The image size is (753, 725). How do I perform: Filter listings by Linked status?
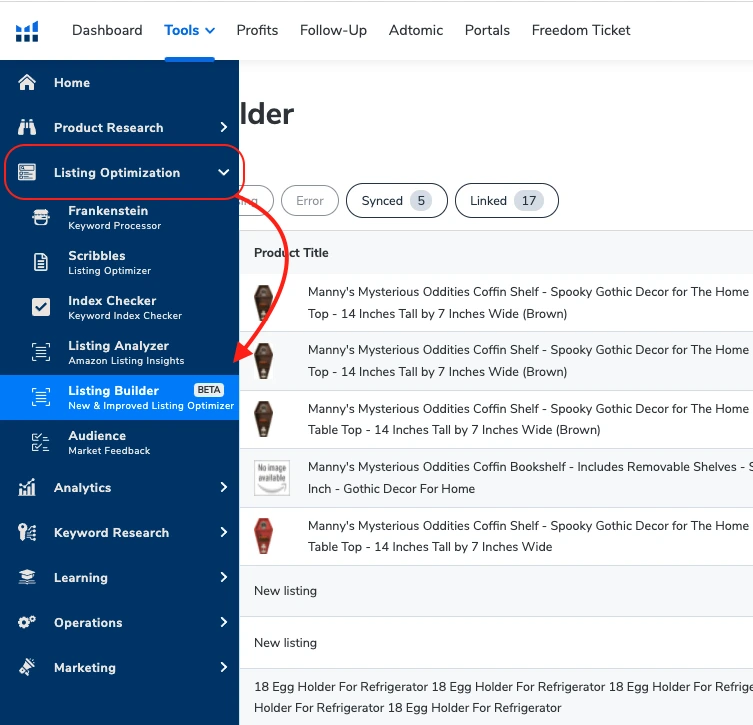click(x=506, y=201)
